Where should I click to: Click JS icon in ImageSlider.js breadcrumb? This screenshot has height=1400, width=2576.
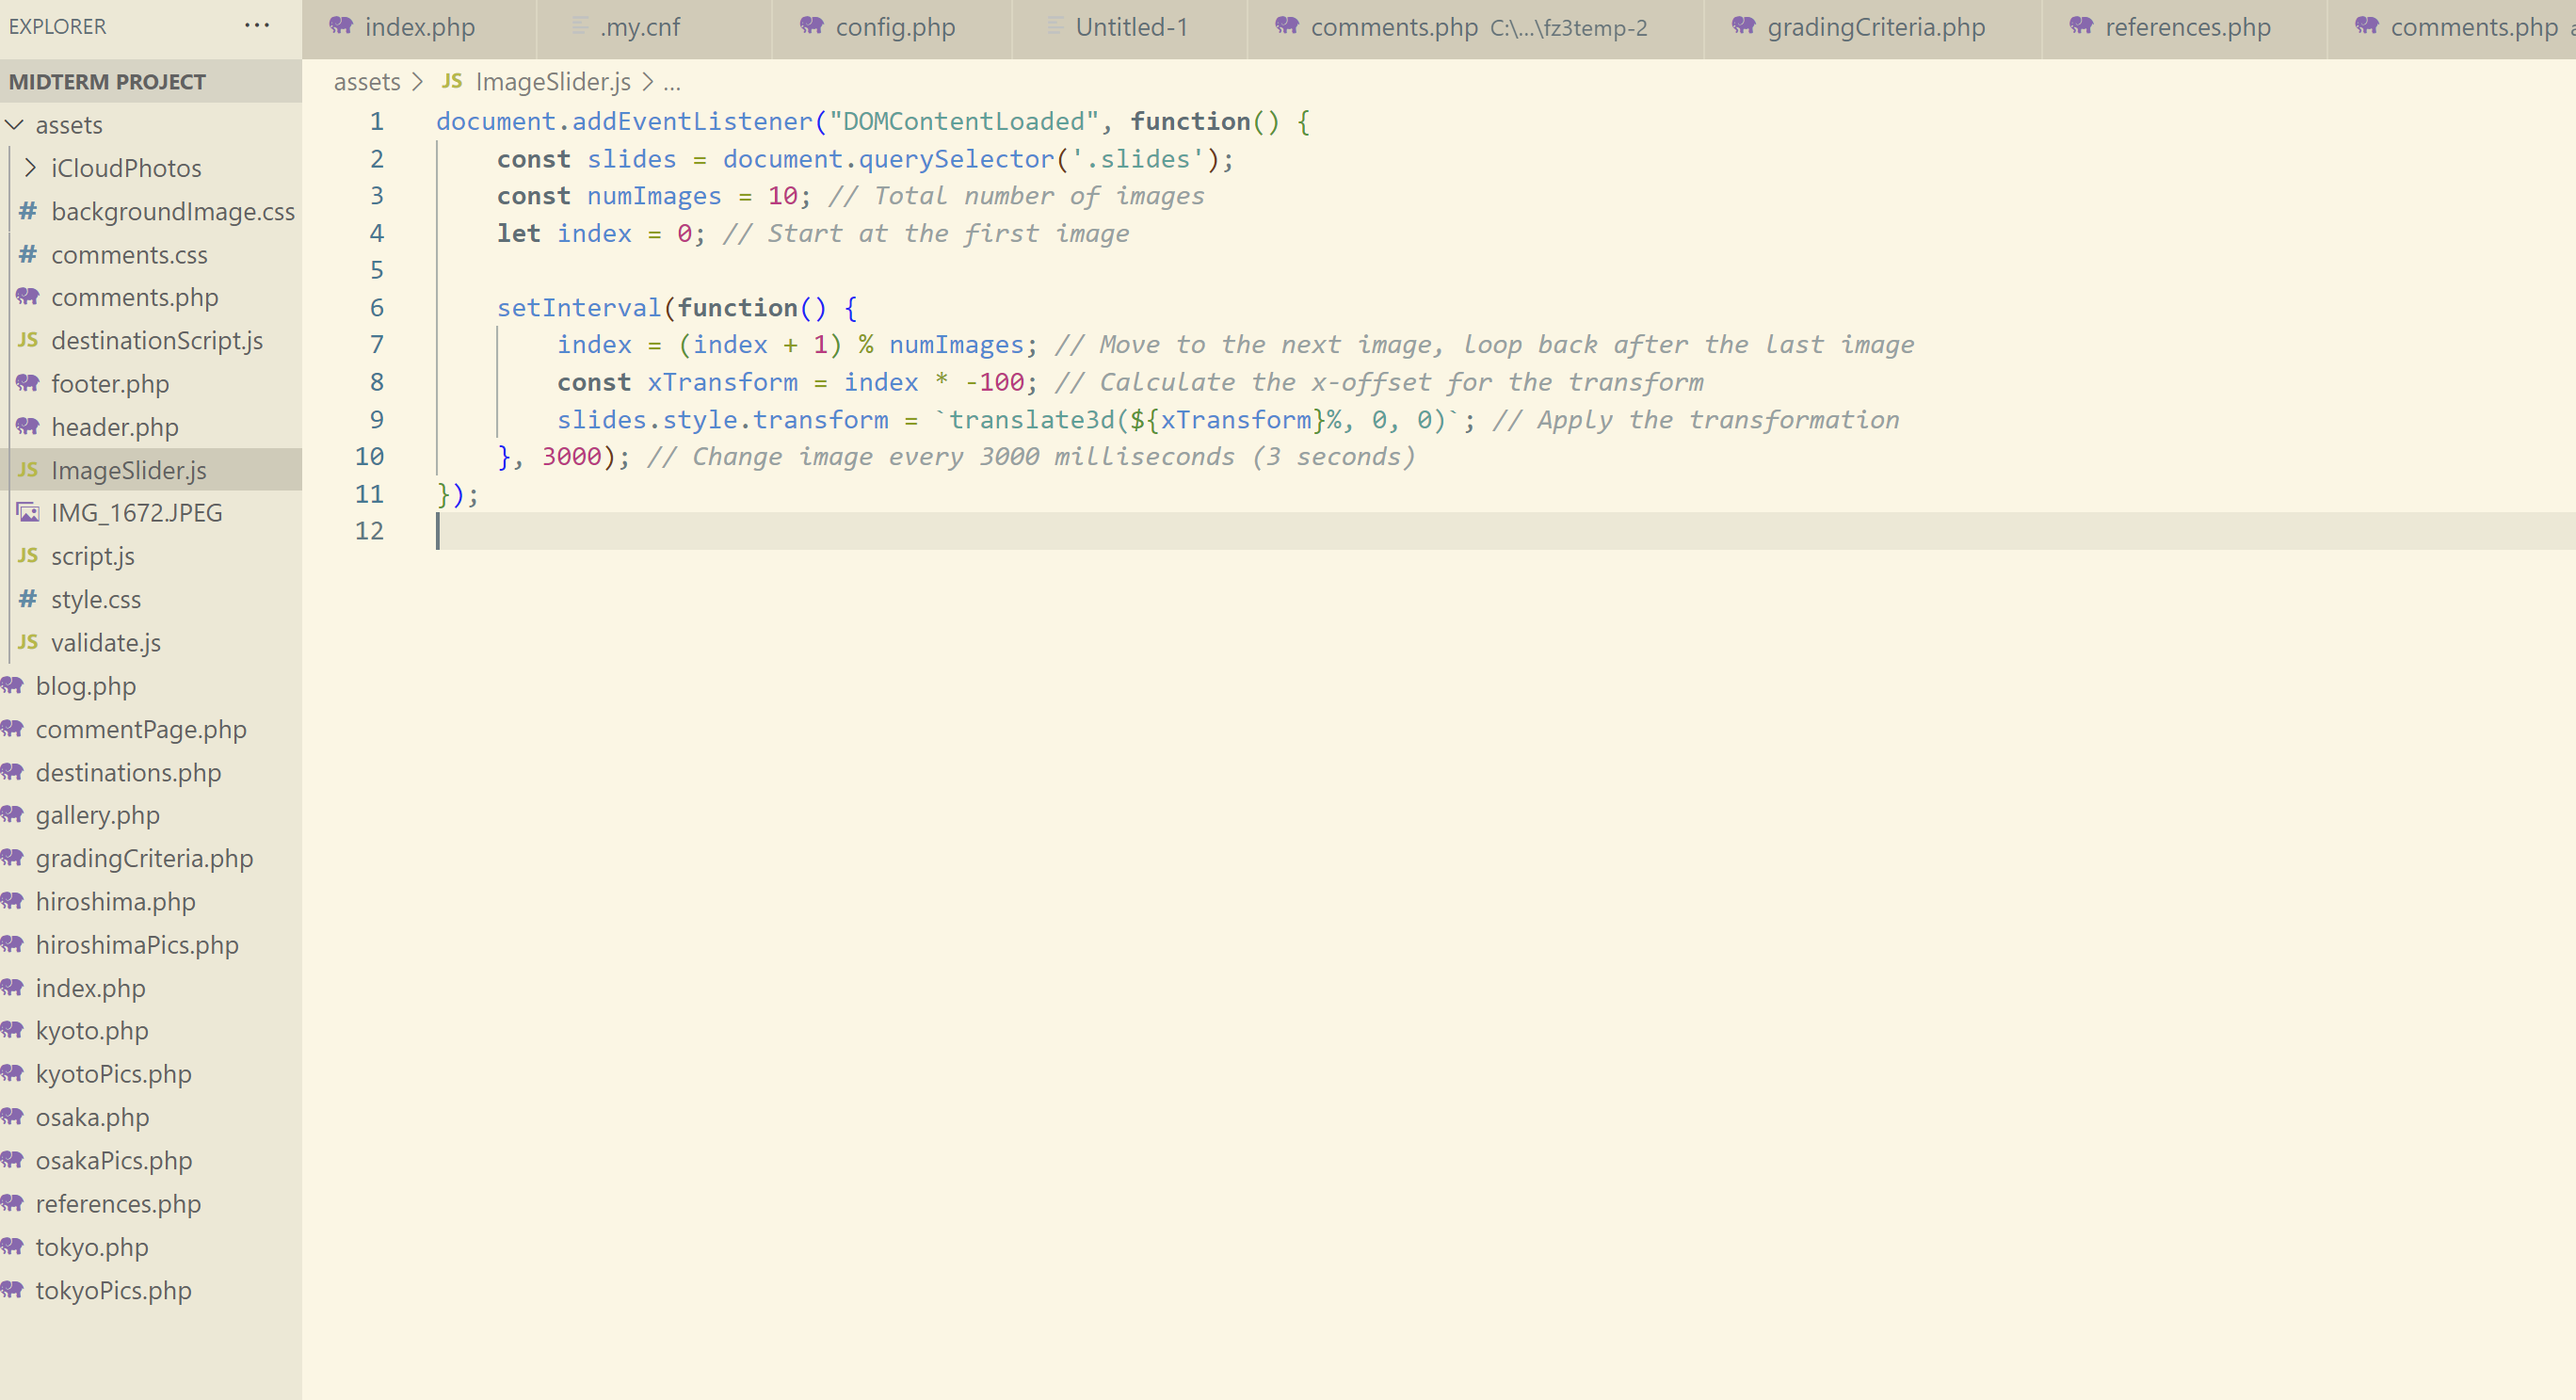[x=452, y=81]
